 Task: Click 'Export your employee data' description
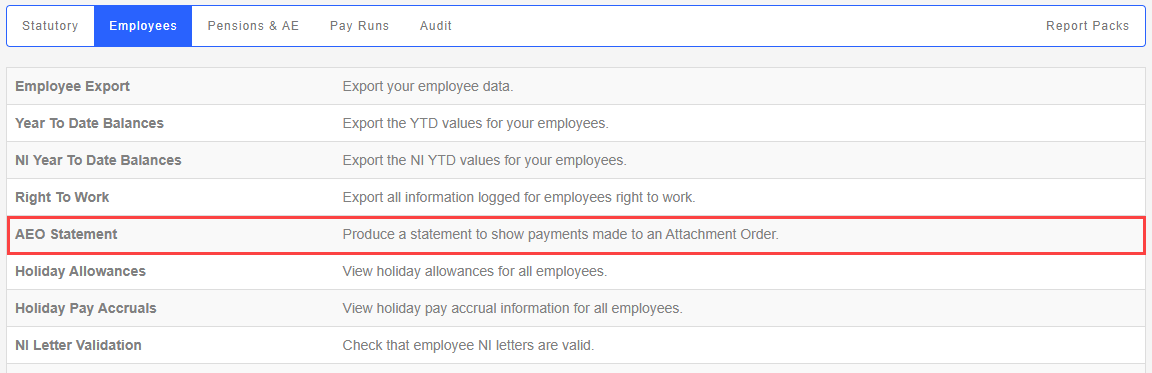pos(428,87)
